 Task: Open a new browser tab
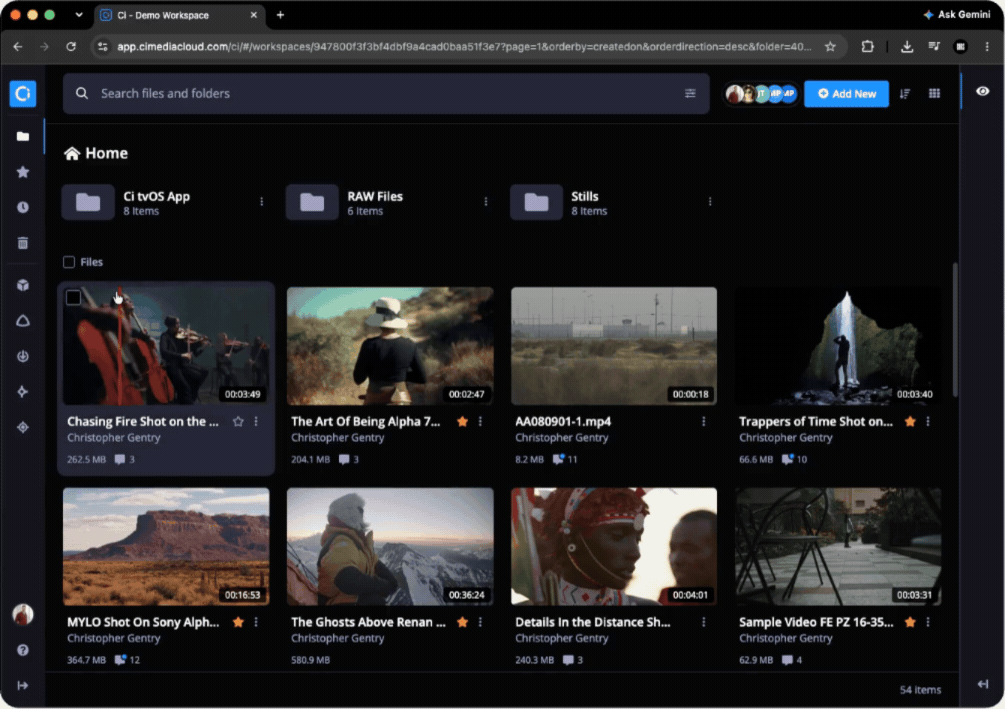click(x=280, y=15)
